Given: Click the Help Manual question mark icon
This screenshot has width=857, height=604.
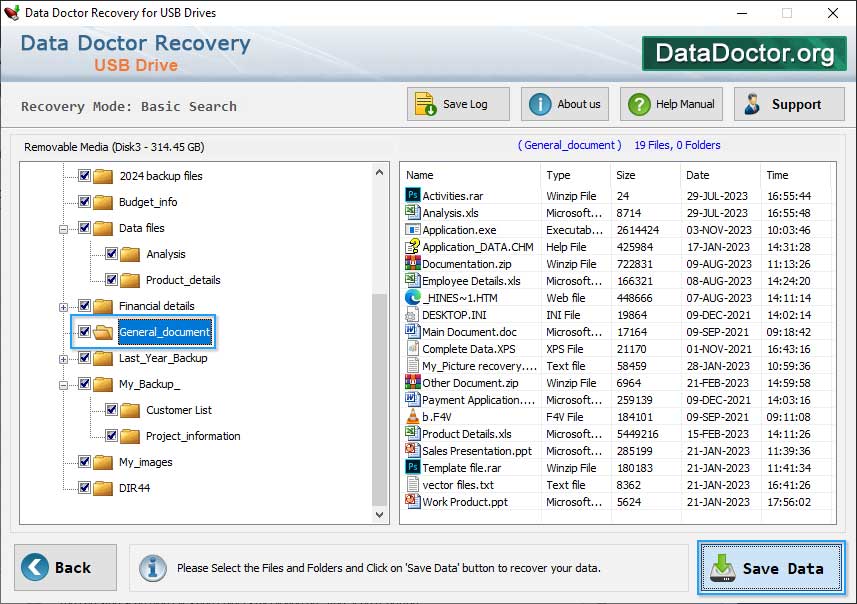Looking at the screenshot, I should coord(639,104).
